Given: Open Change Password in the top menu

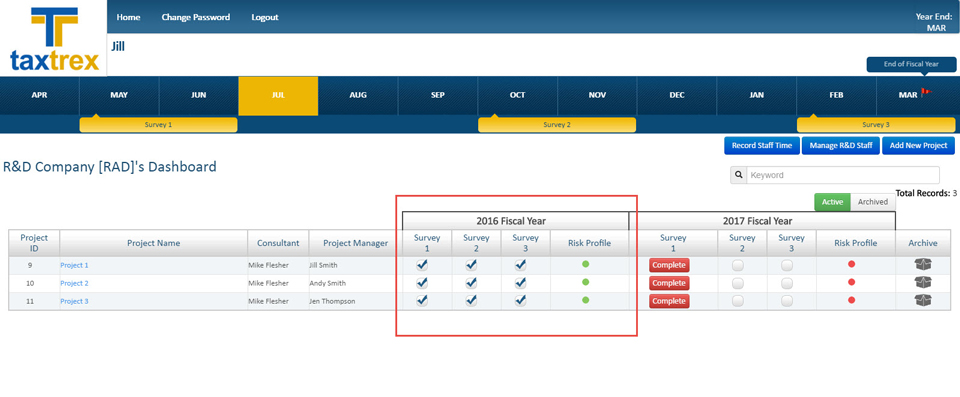Looking at the screenshot, I should coord(196,17).
